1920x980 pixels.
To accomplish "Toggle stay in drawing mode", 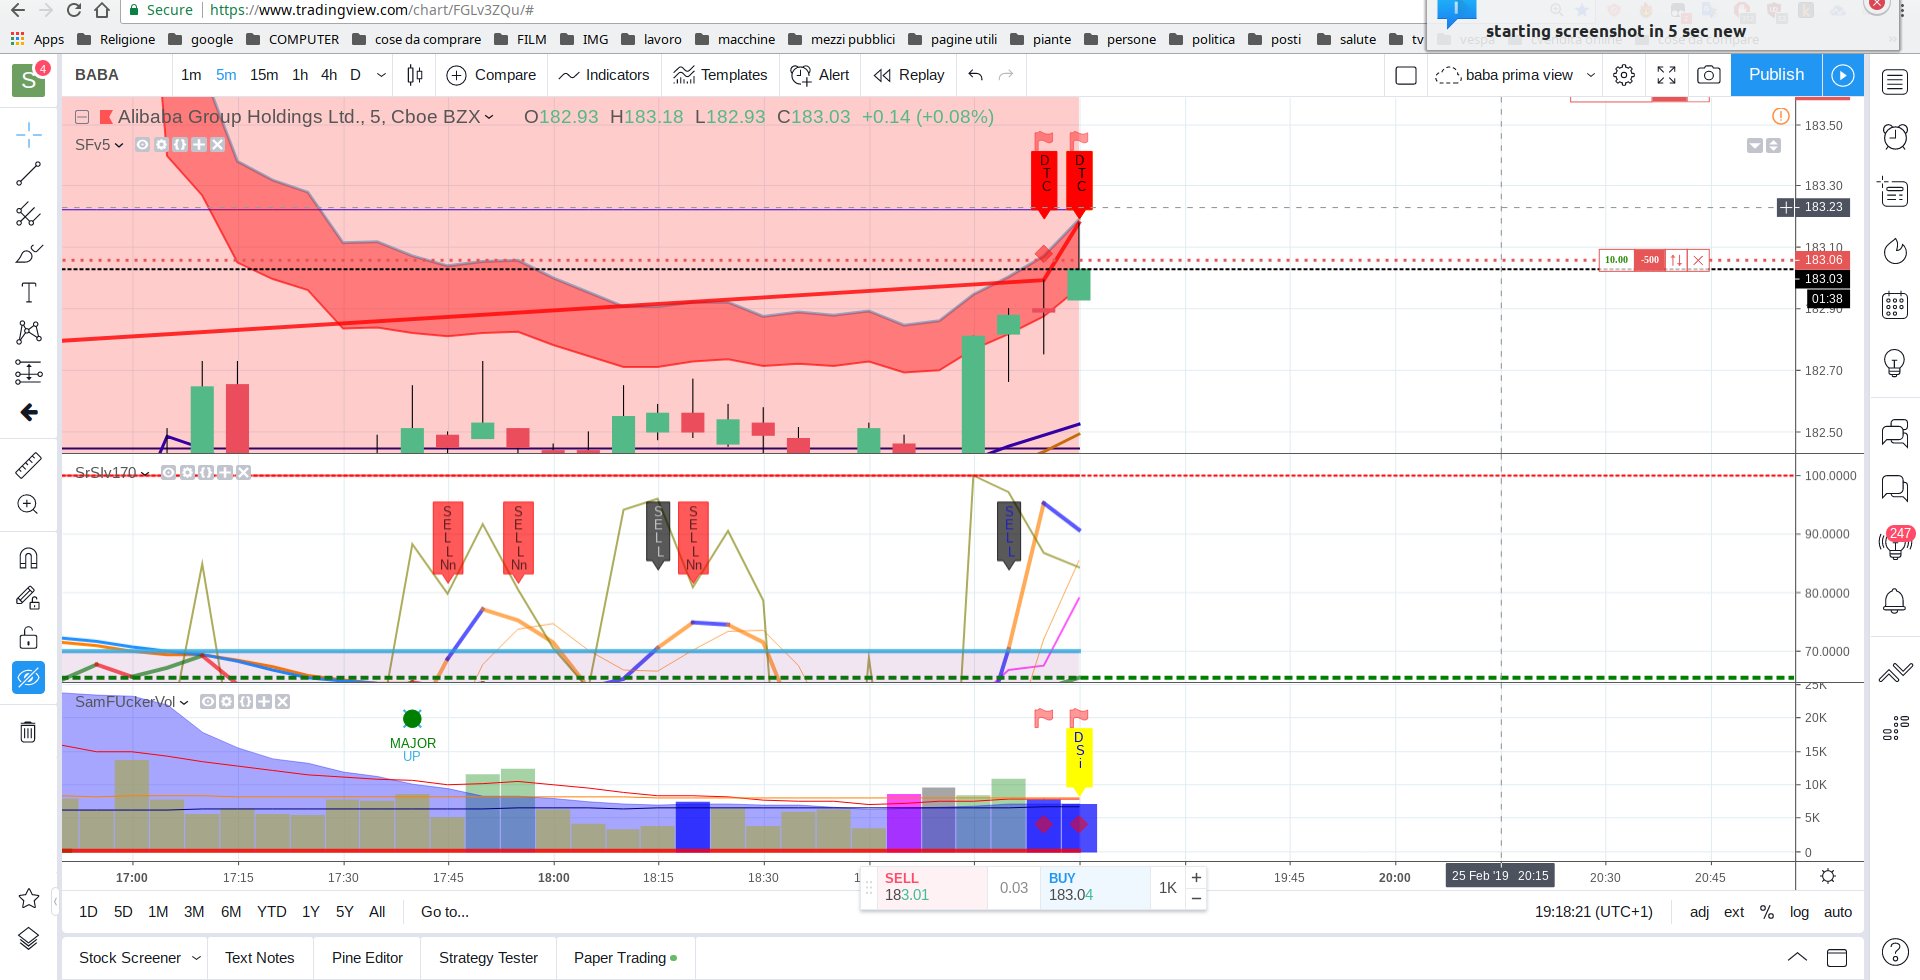I will click(29, 598).
